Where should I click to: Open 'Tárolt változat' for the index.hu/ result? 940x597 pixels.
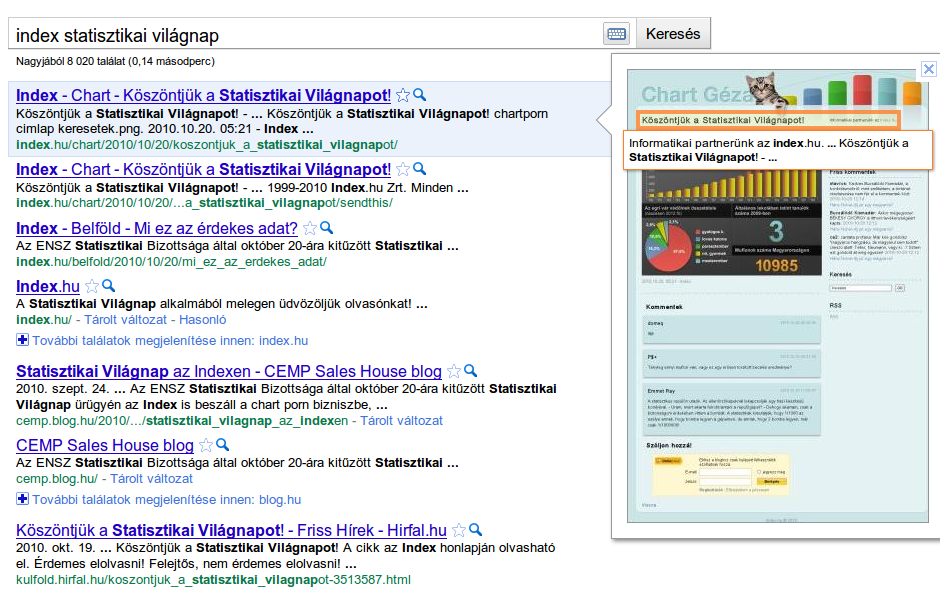125,319
